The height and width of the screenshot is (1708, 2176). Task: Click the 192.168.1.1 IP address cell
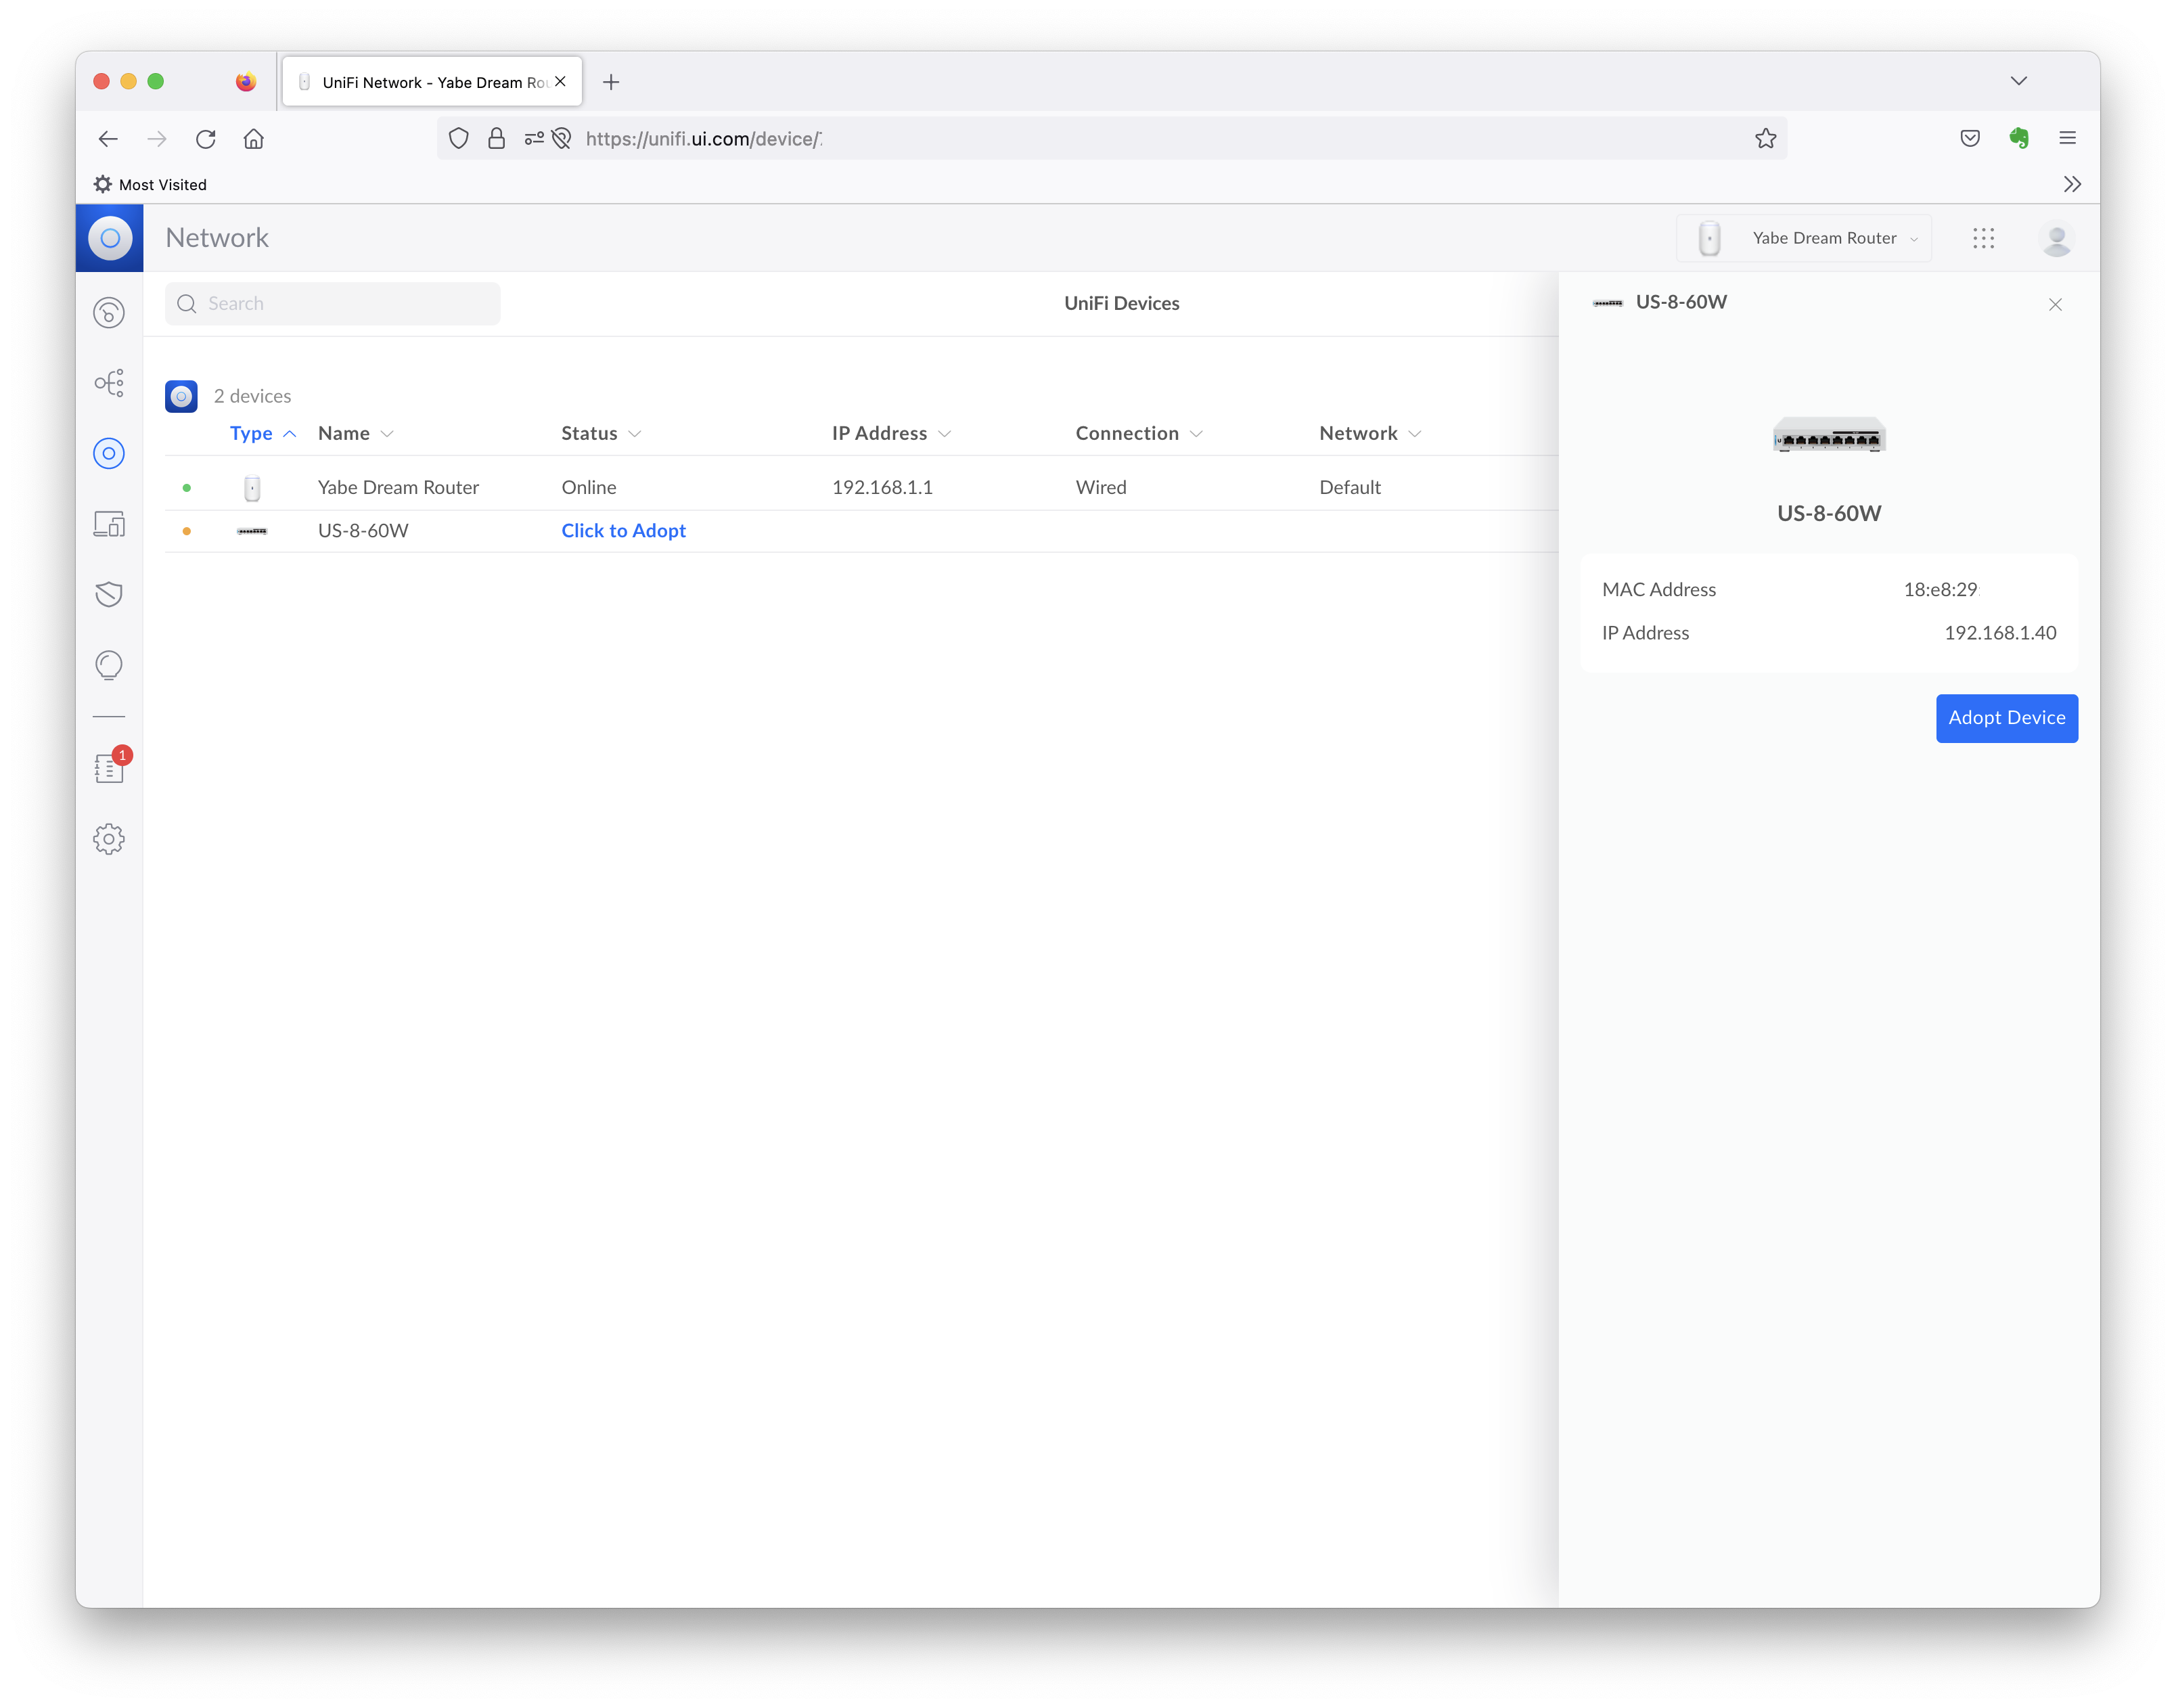click(x=882, y=488)
